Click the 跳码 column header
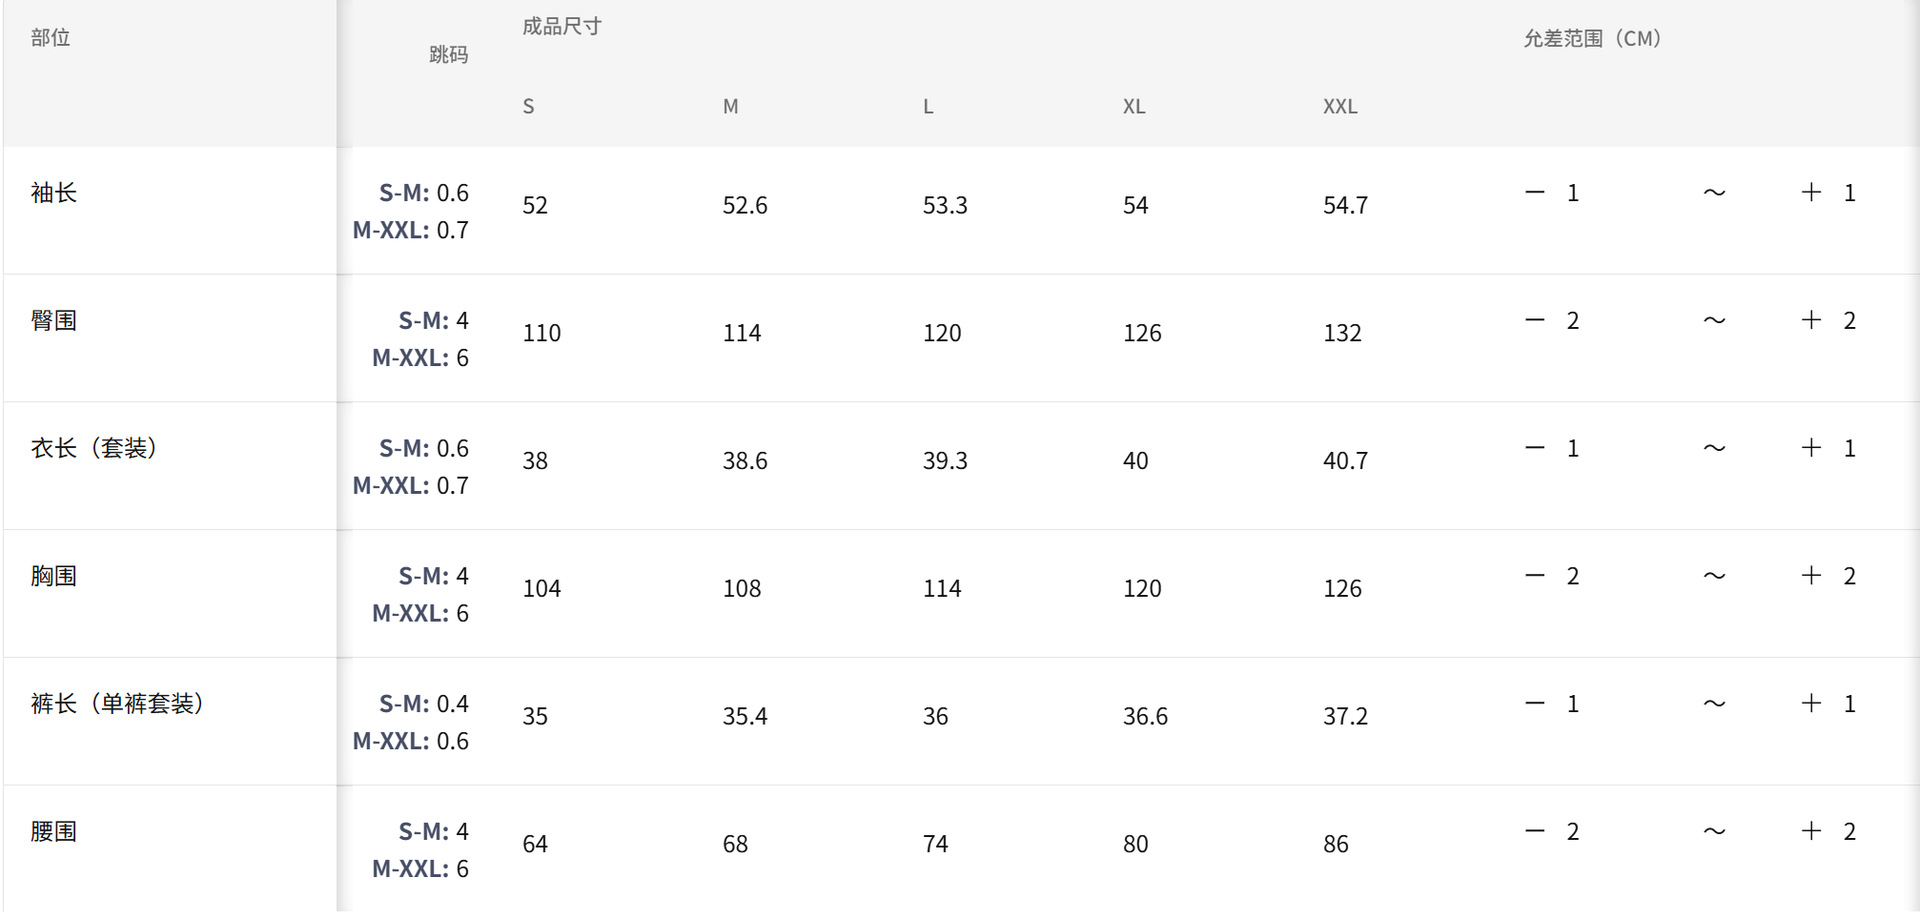 (x=448, y=55)
